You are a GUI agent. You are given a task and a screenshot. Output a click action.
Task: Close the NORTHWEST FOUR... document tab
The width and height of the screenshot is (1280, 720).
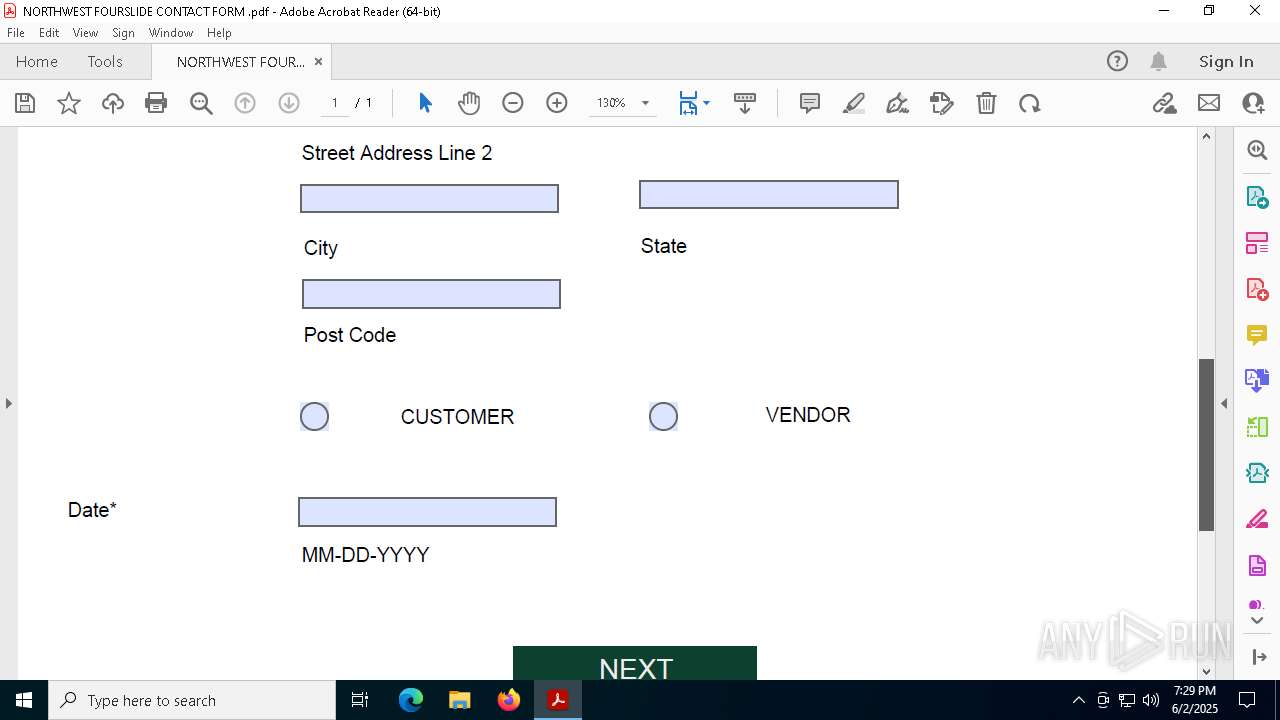(x=318, y=61)
